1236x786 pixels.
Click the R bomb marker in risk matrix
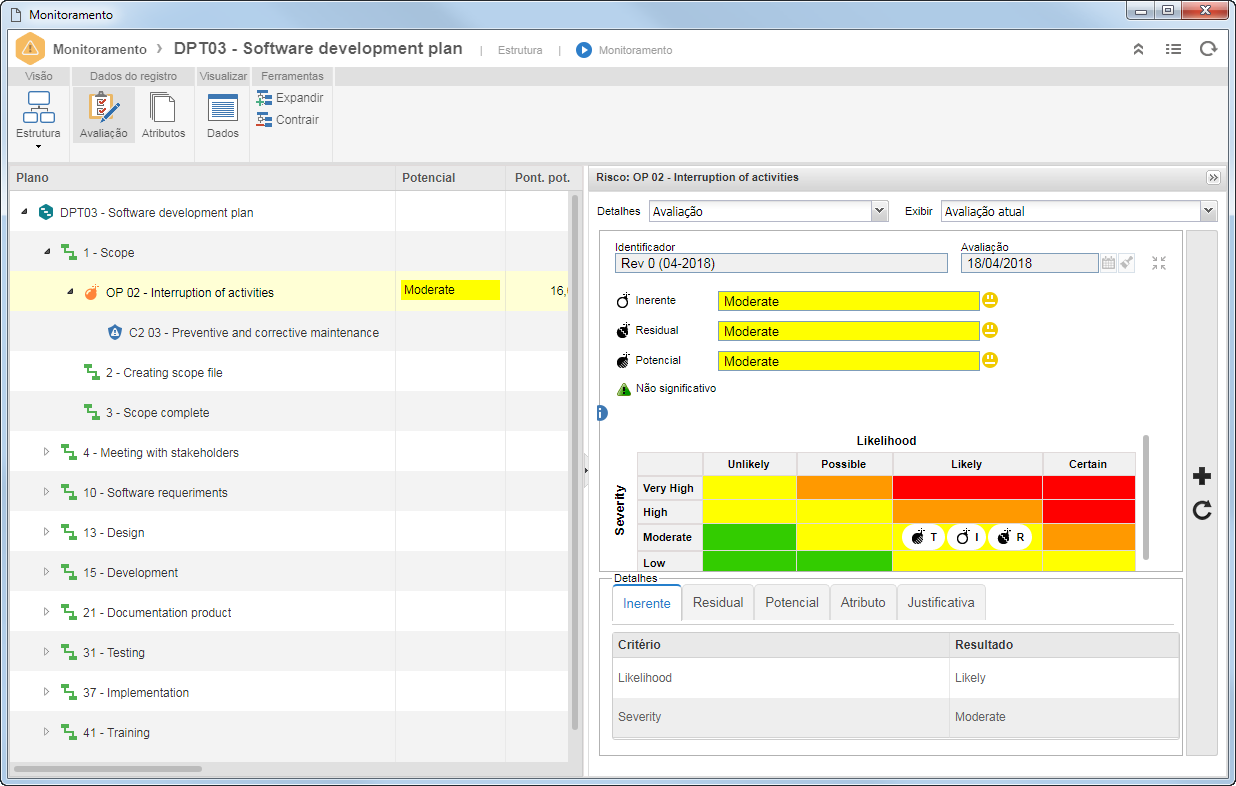point(1010,537)
